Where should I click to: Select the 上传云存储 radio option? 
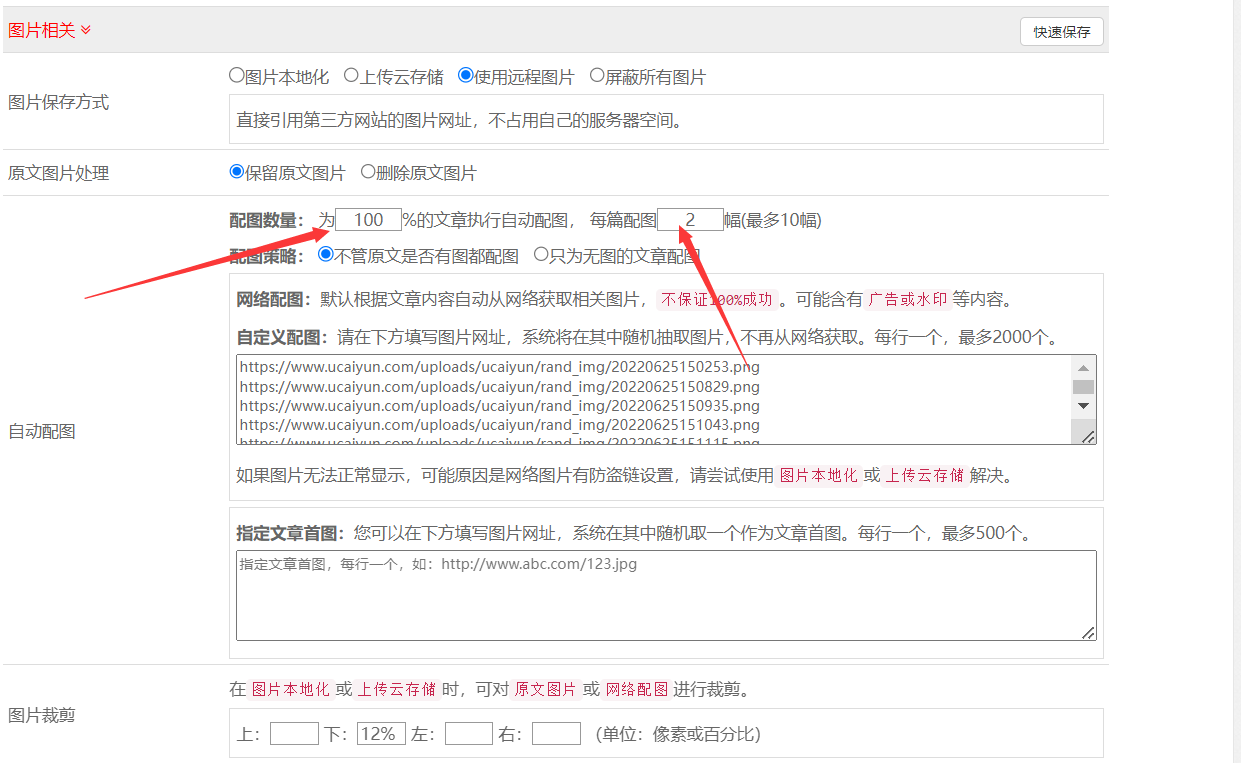tap(351, 75)
